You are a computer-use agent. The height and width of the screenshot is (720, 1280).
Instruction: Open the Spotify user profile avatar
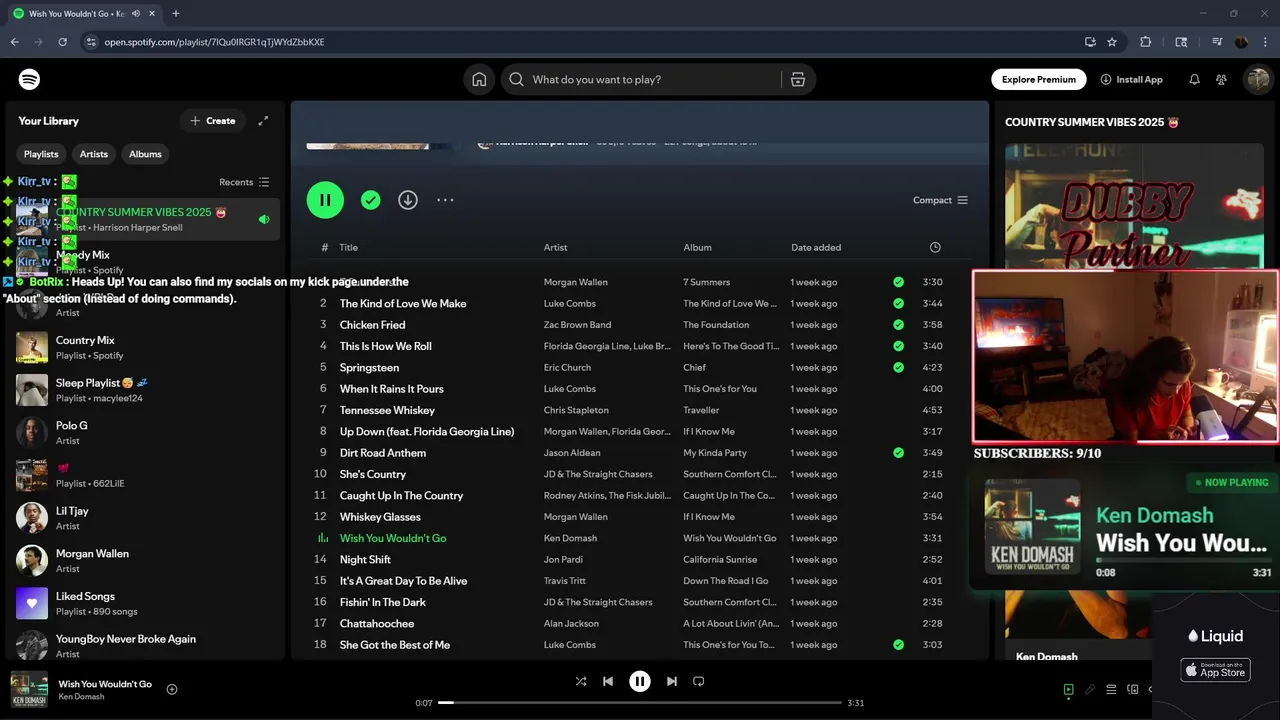(x=1257, y=80)
